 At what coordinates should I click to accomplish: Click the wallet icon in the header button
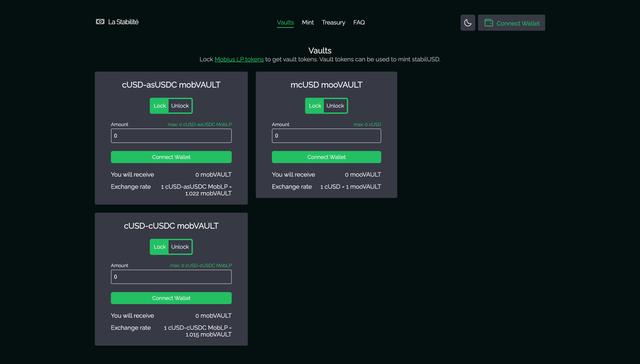(489, 23)
